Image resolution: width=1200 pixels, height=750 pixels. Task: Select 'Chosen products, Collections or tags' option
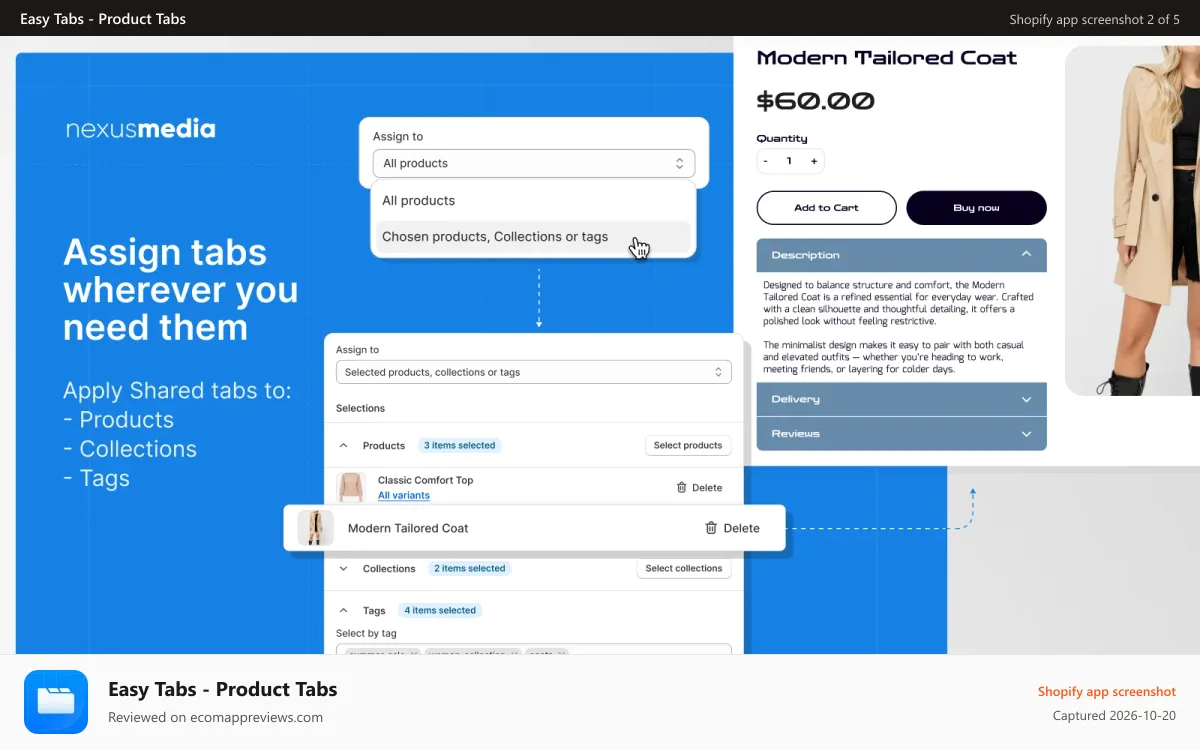[533, 237]
